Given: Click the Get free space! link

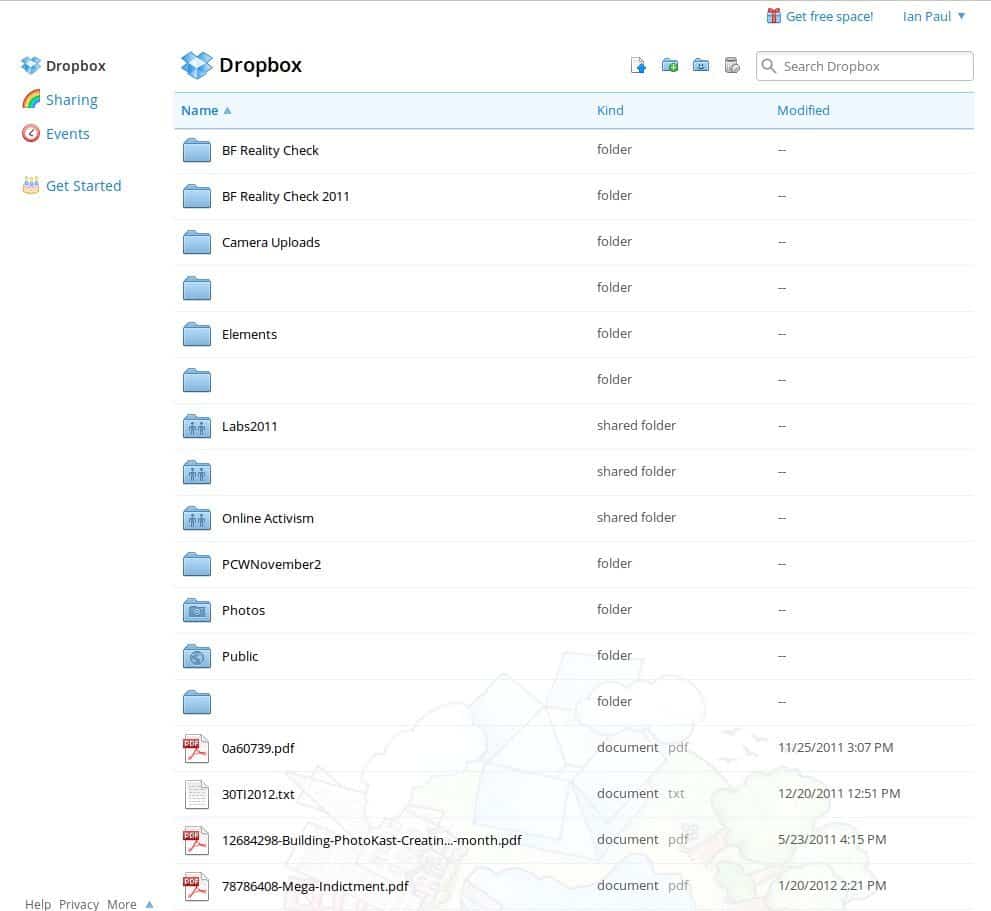Looking at the screenshot, I should [x=829, y=16].
